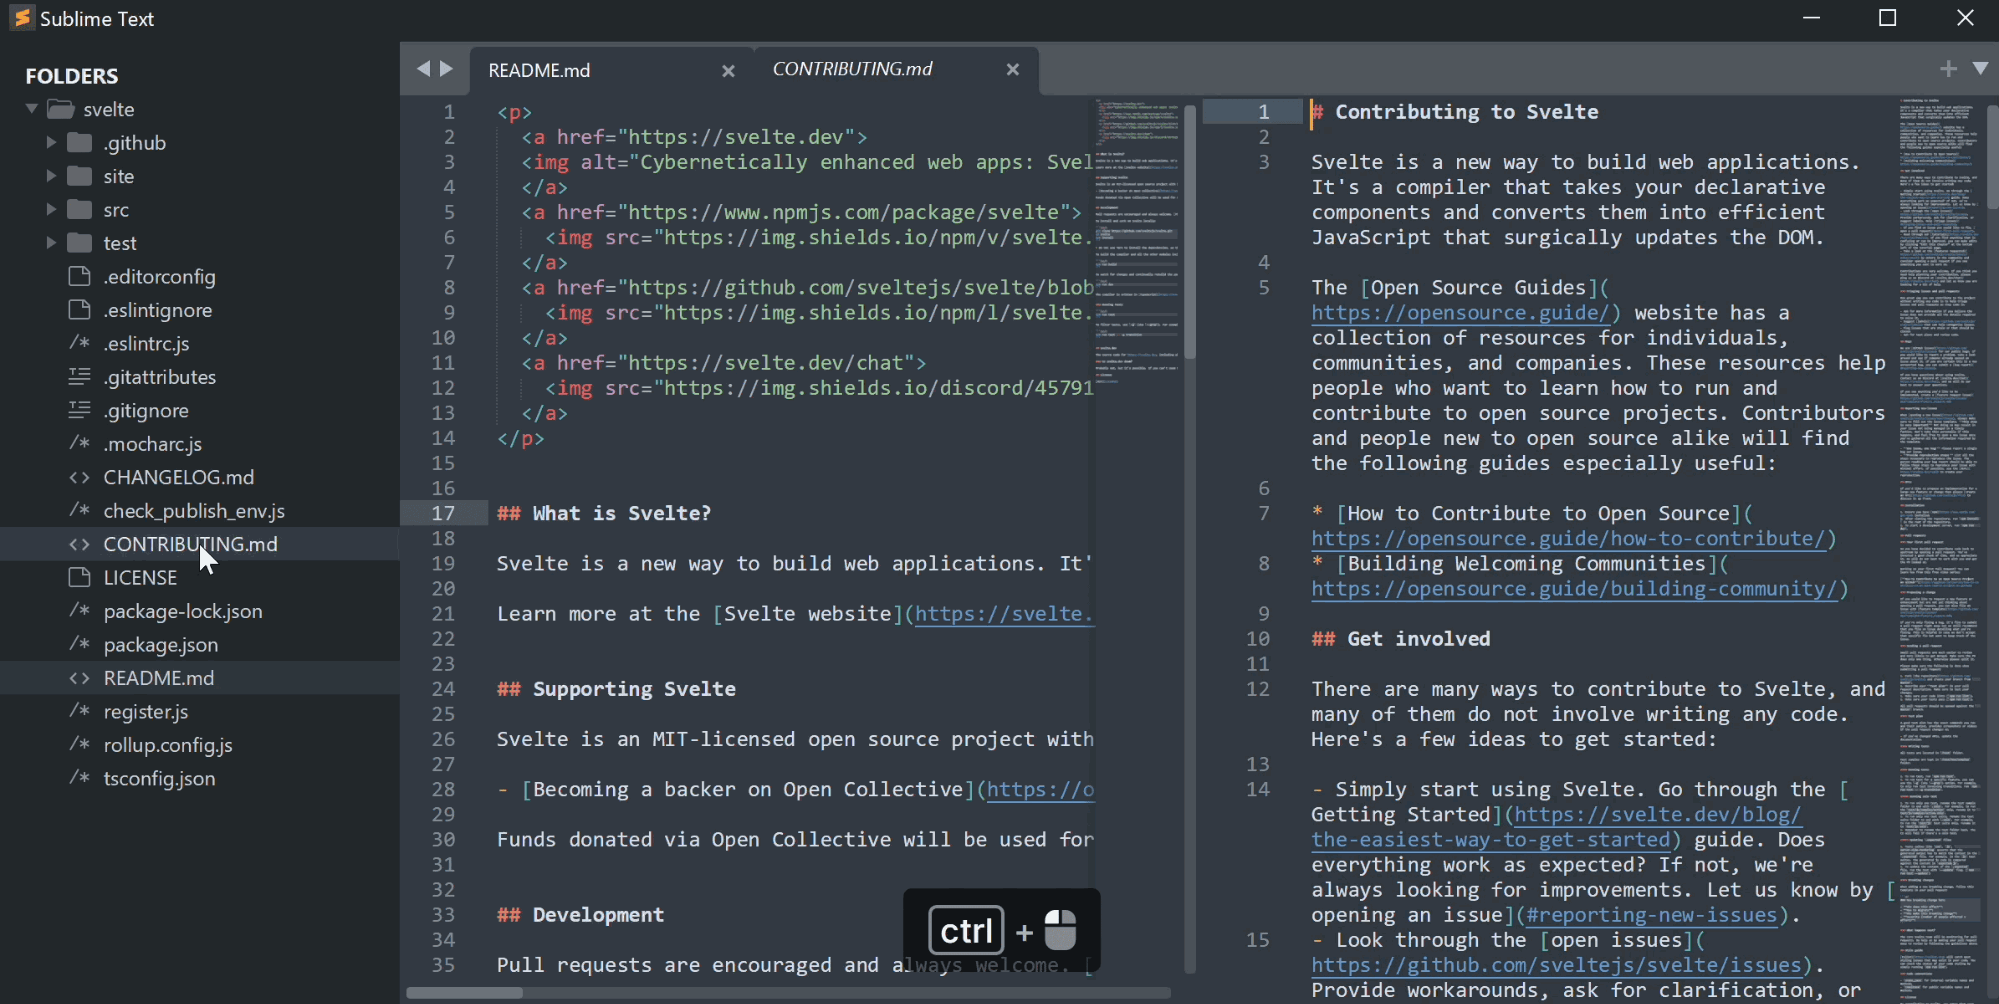Click the document icon beside LICENSE
1999x1004 pixels.
click(81, 577)
